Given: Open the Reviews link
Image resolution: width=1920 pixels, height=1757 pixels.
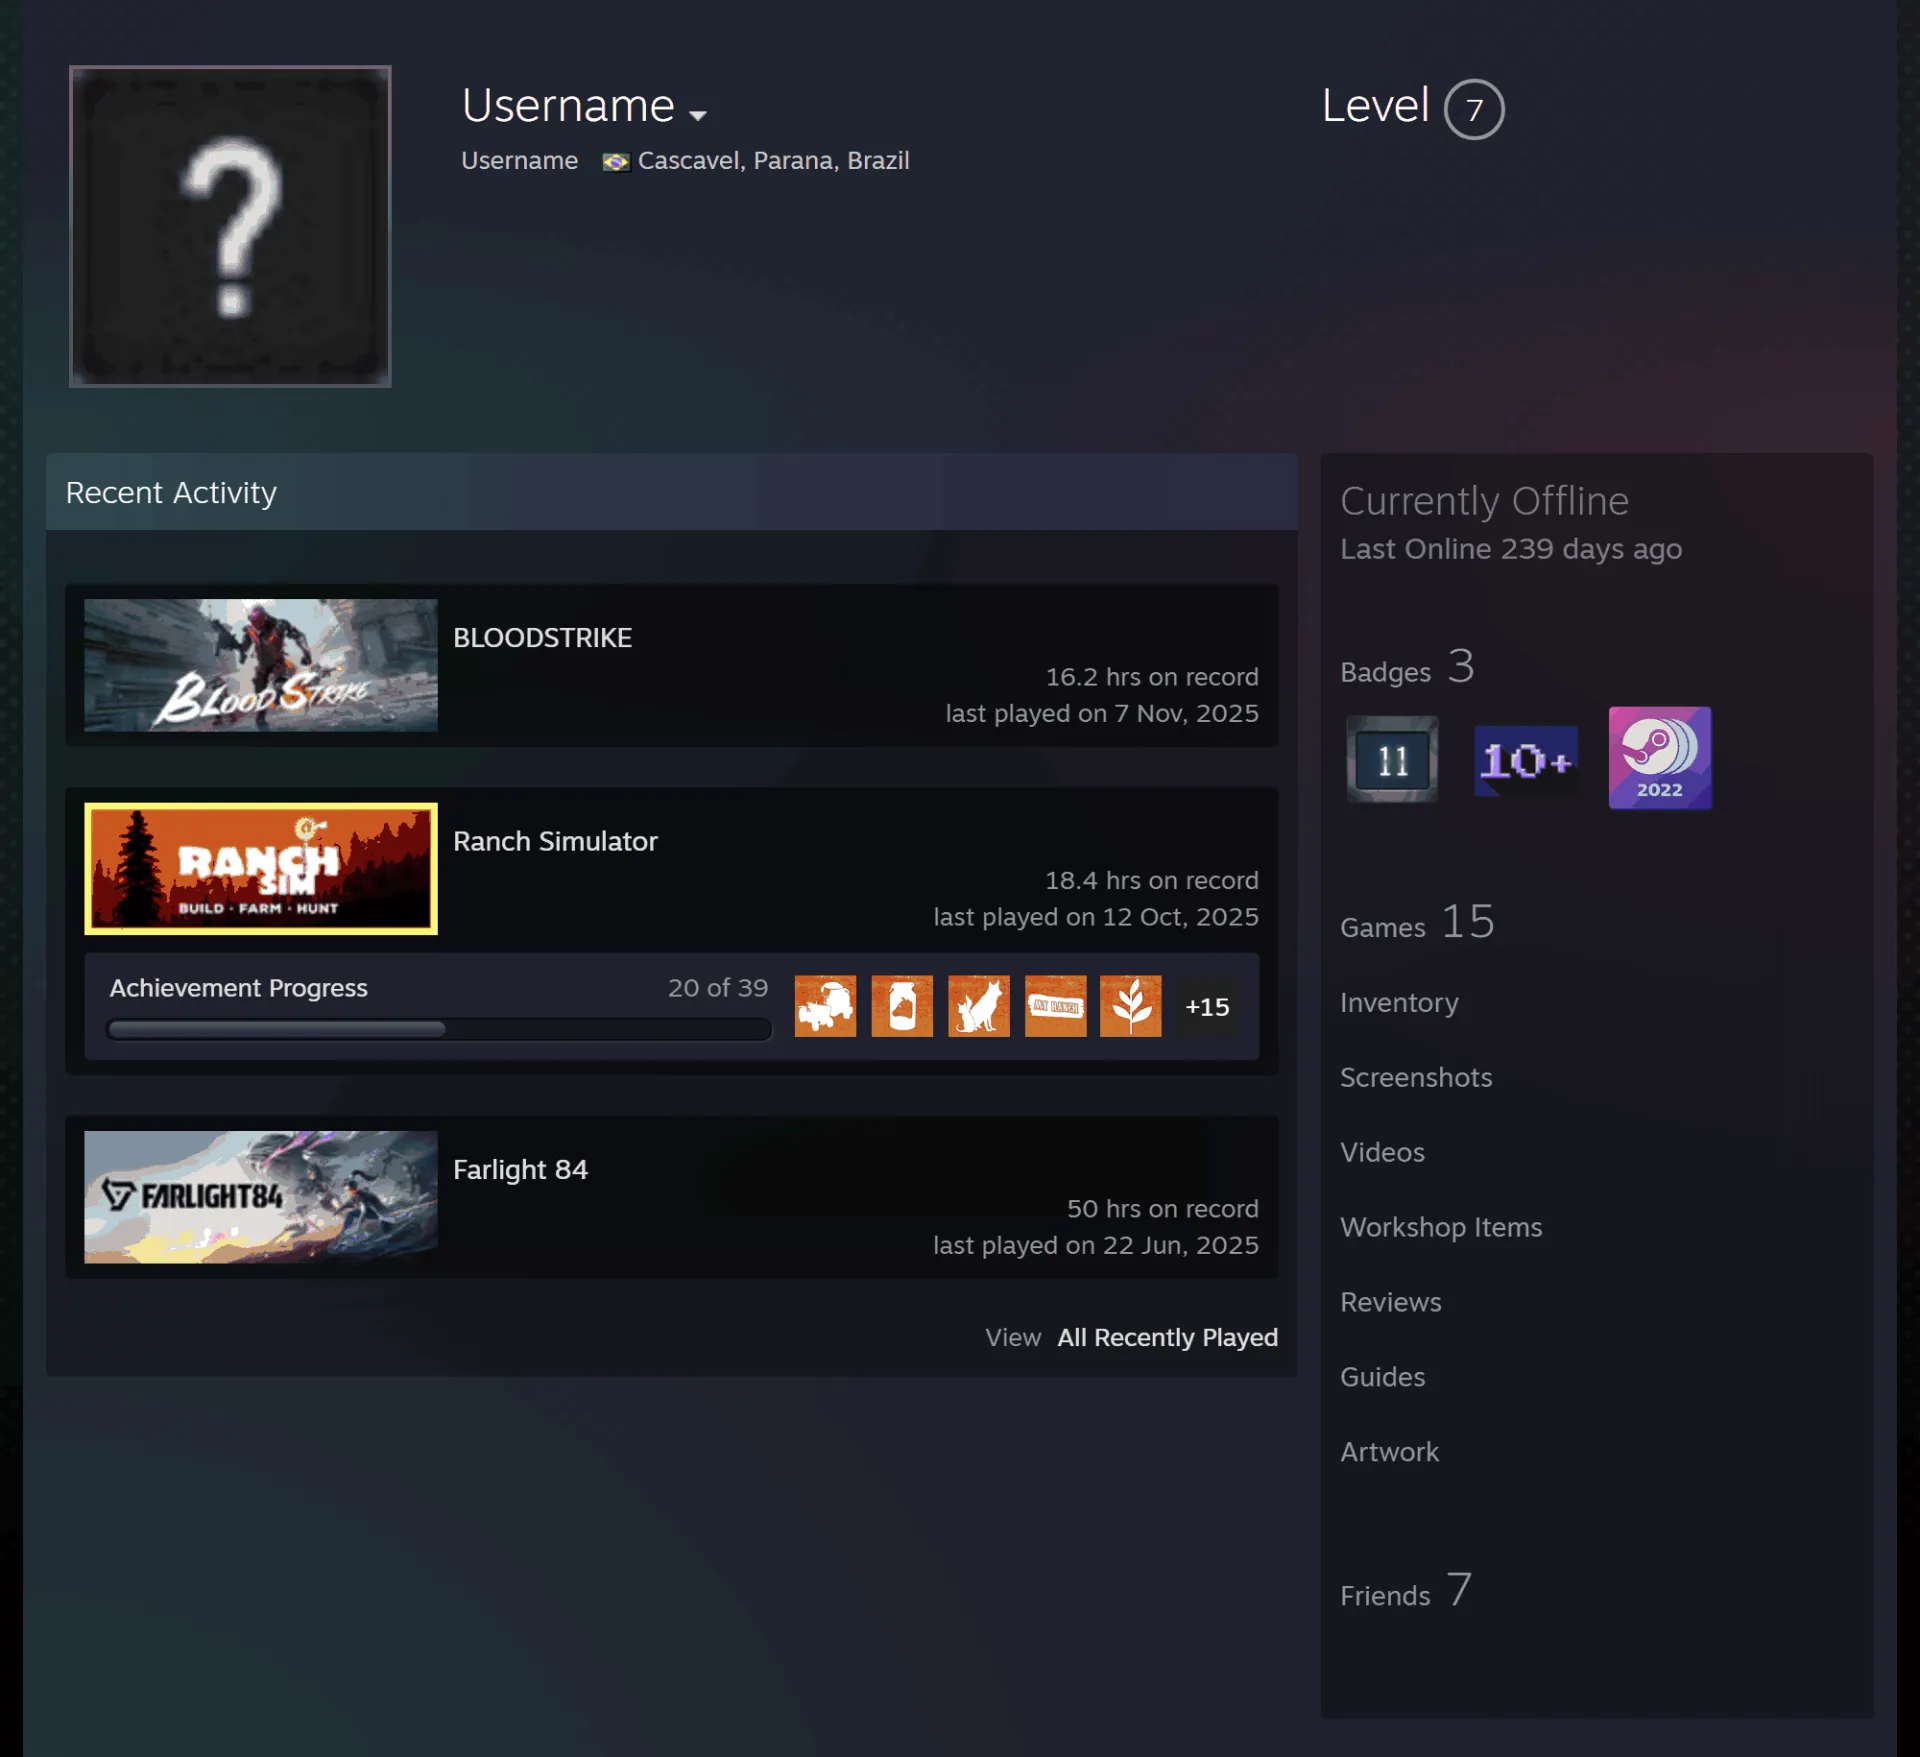Looking at the screenshot, I should coord(1391,1302).
